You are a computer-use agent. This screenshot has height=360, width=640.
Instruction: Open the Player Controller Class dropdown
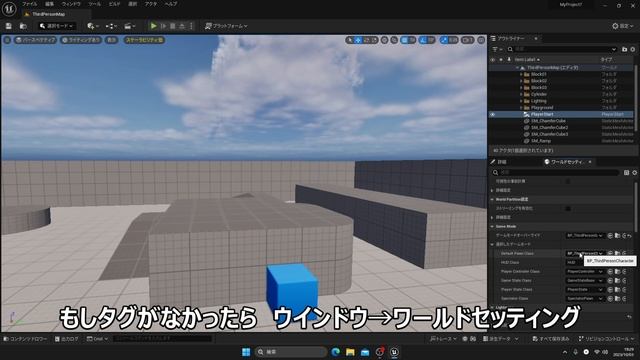click(x=585, y=271)
